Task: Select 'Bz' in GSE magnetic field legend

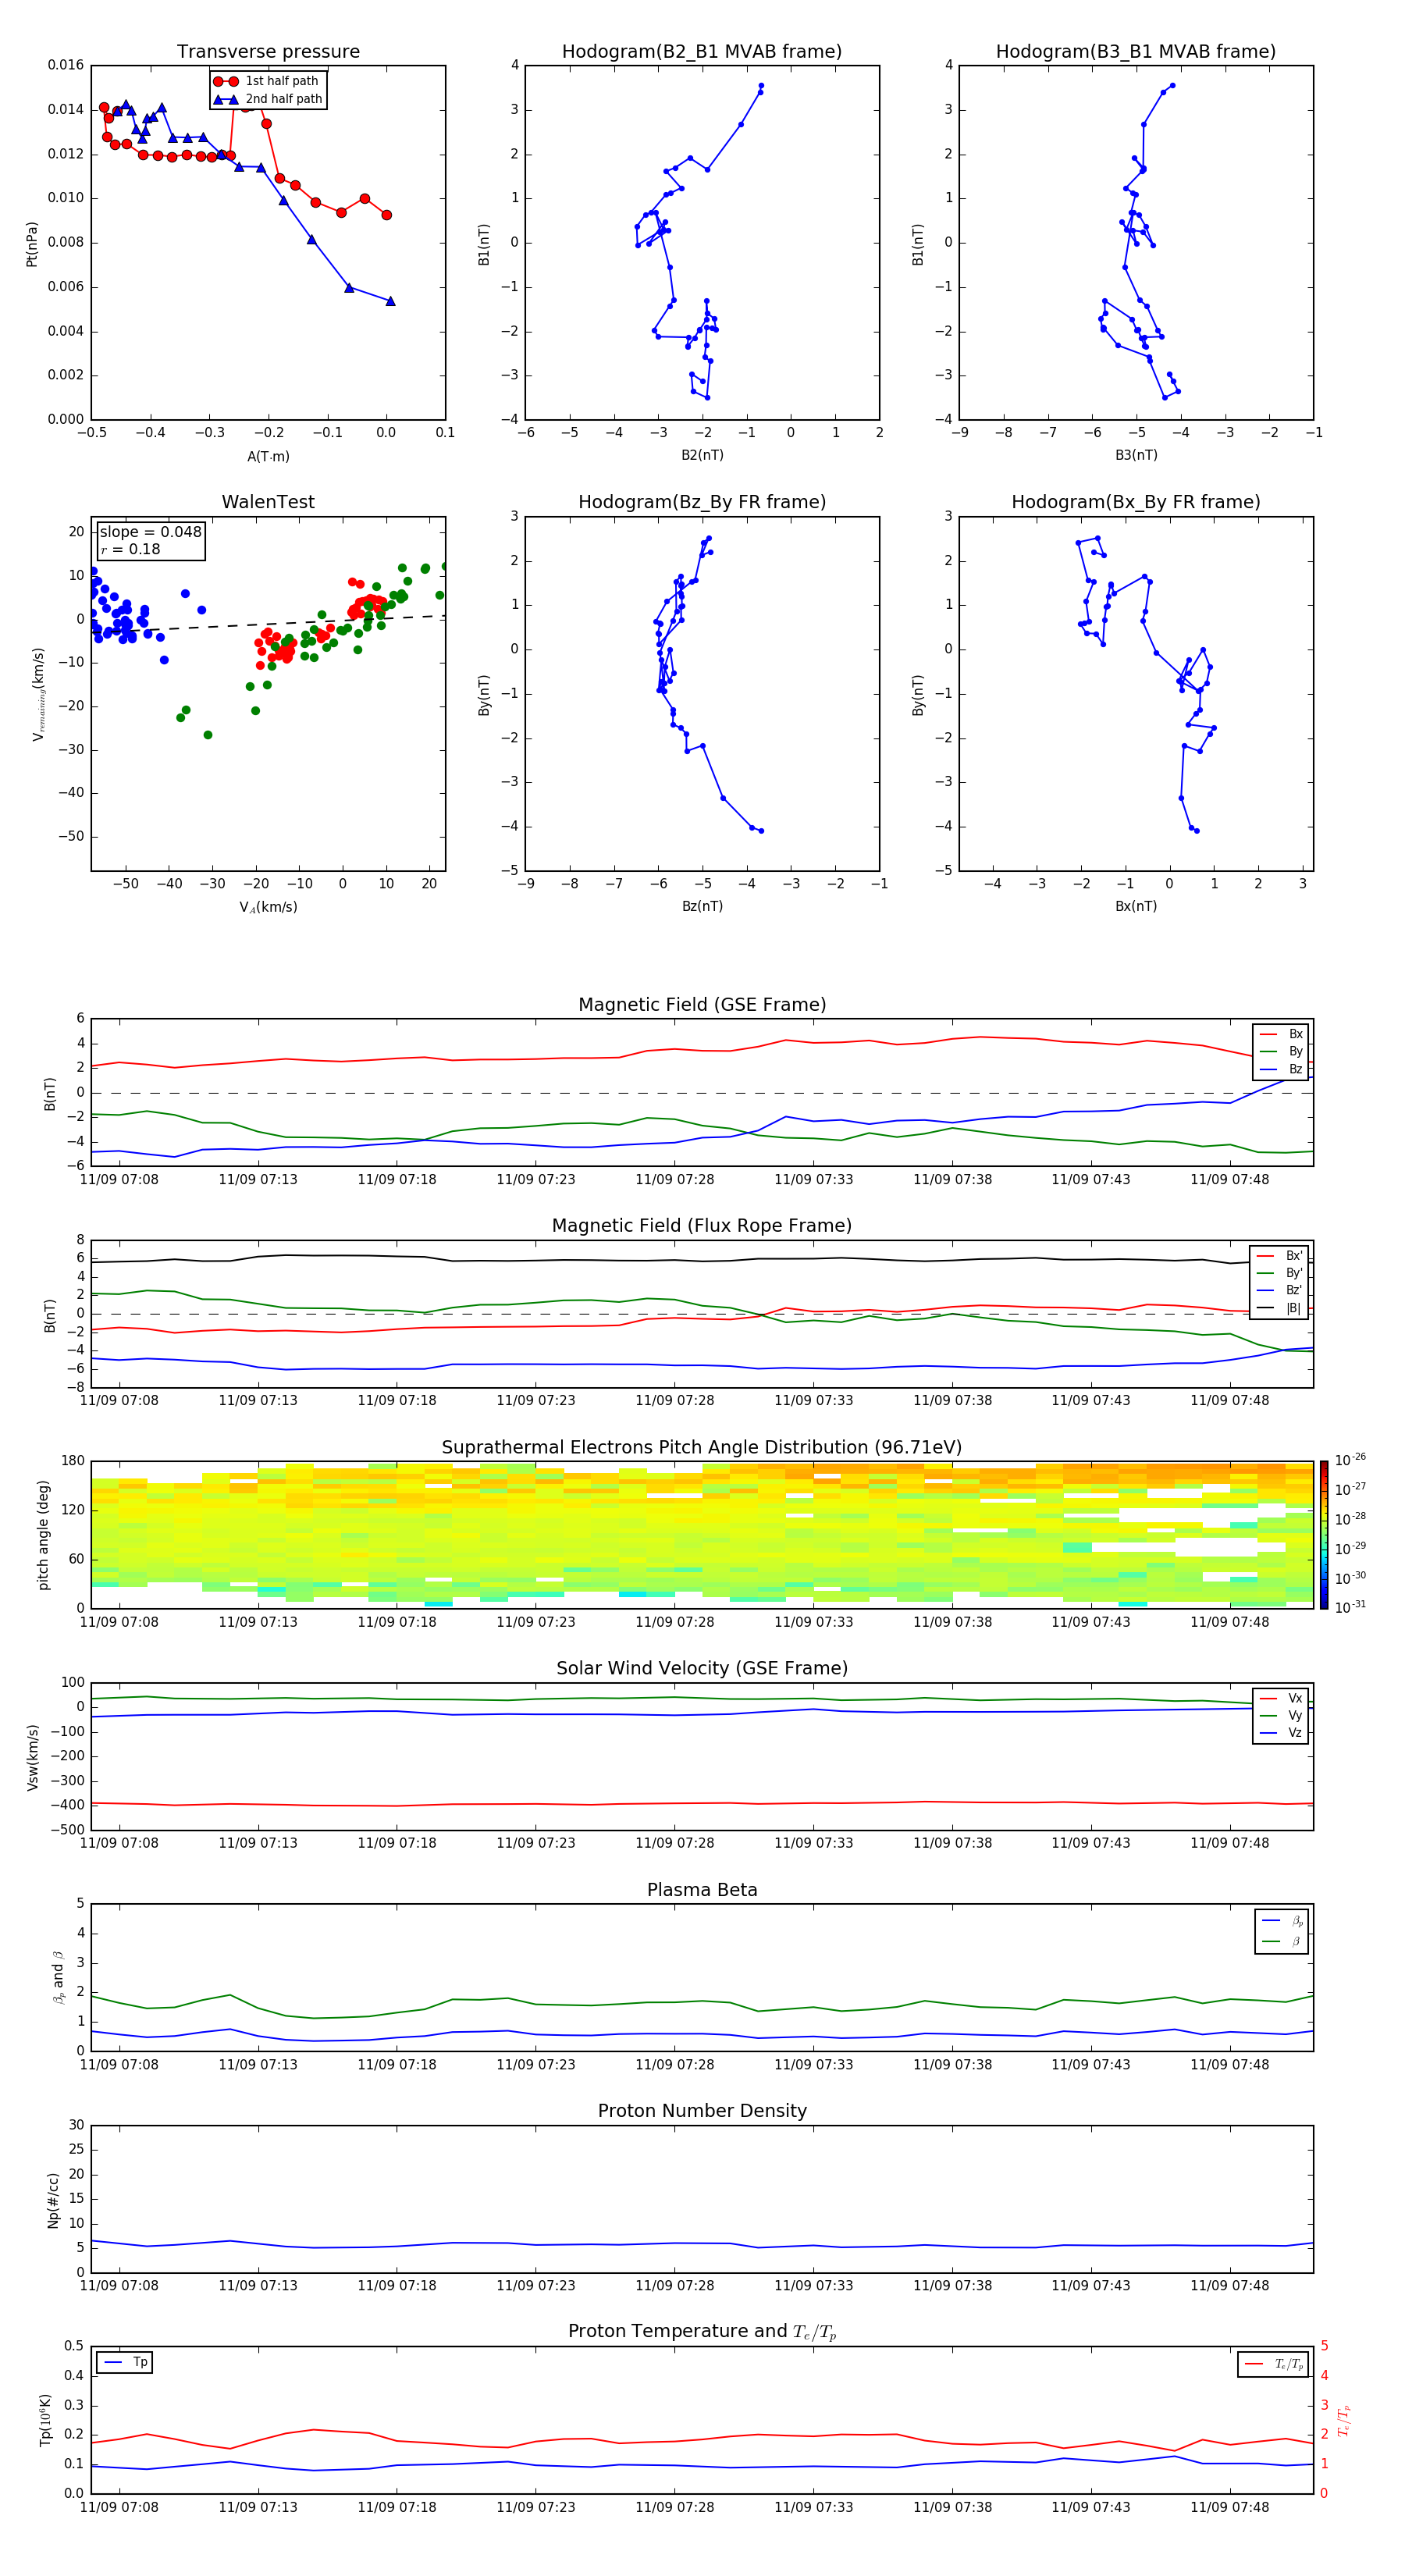Action: (x=1281, y=1069)
